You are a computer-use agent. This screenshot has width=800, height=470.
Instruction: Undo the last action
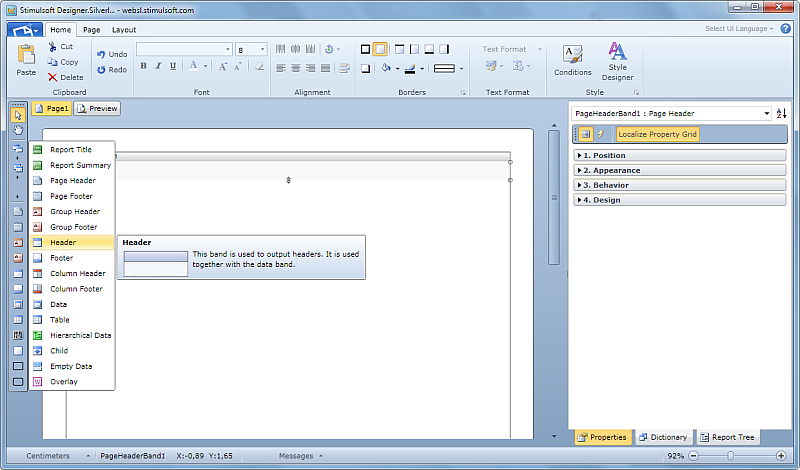coord(112,54)
